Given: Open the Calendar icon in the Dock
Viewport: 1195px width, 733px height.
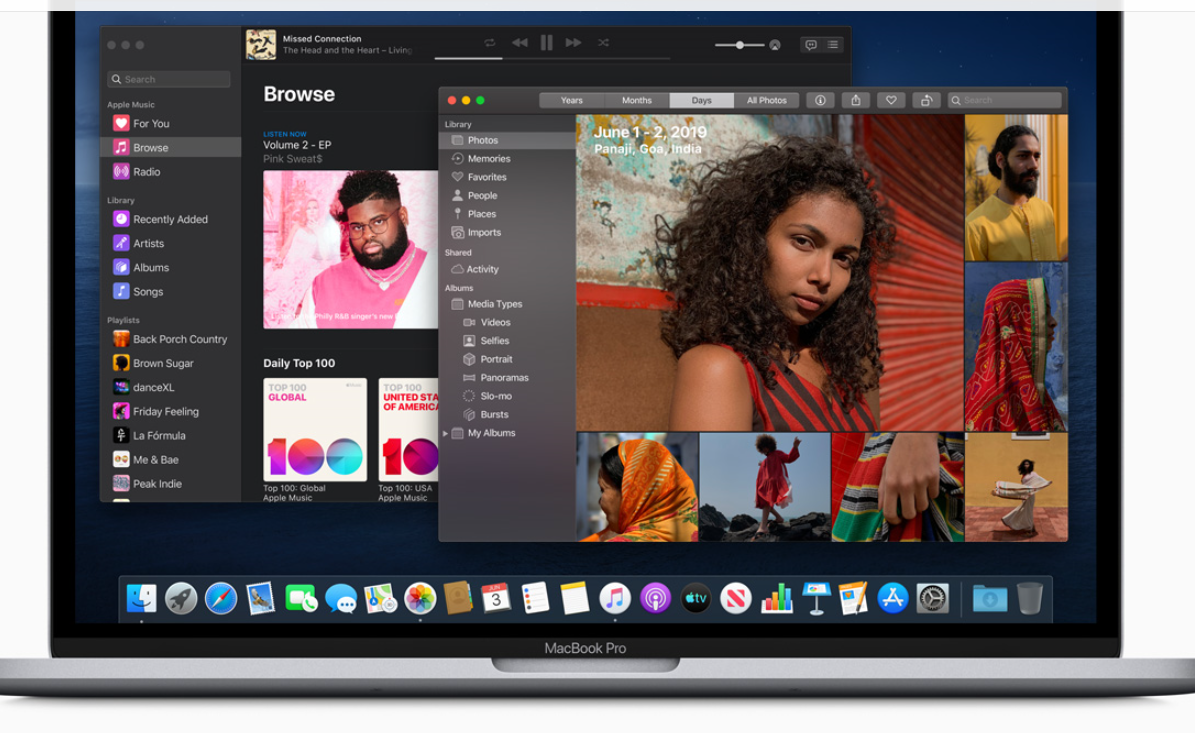Looking at the screenshot, I should 496,598.
